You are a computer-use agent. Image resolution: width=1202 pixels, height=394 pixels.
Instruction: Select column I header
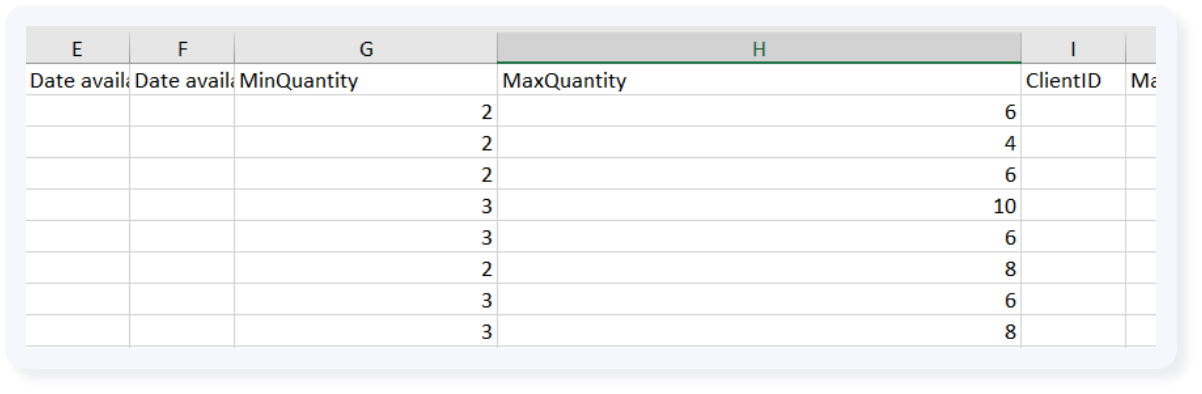(1073, 47)
